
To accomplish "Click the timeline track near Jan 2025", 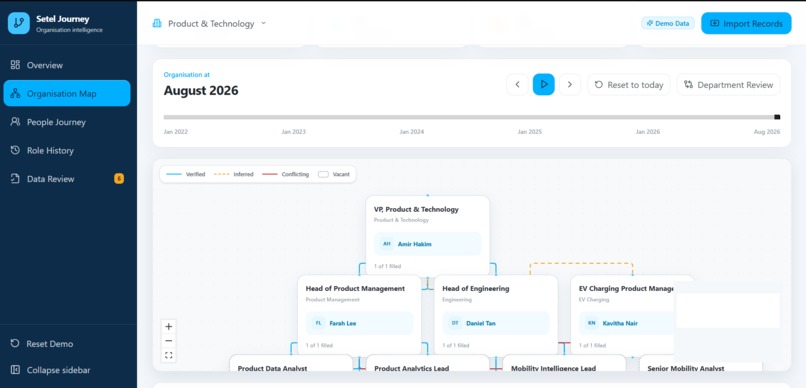I will pyautogui.click(x=529, y=117).
